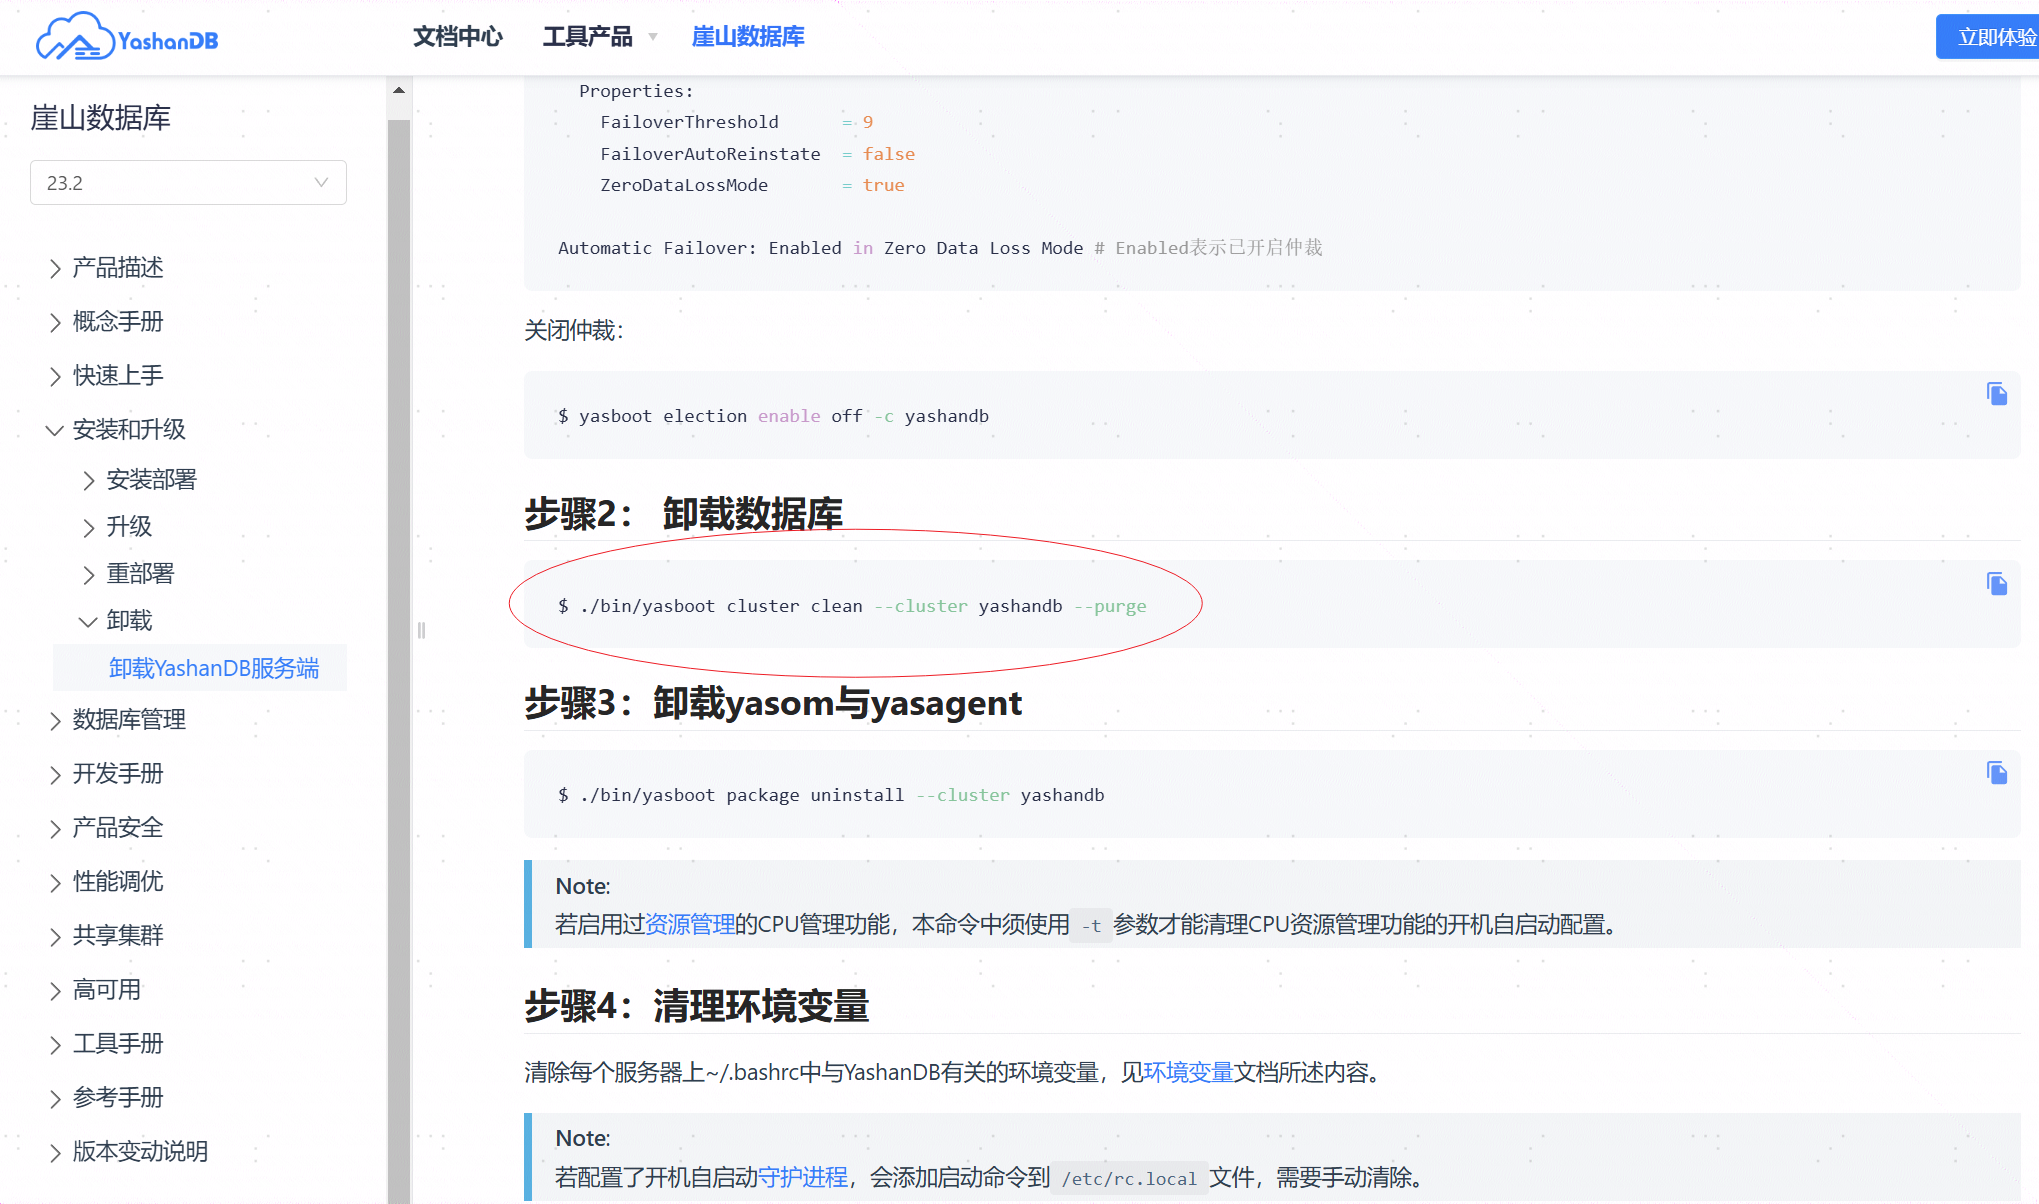Select the 崖山数据库 menu item
Viewport: 2039px width, 1204px height.
(748, 36)
